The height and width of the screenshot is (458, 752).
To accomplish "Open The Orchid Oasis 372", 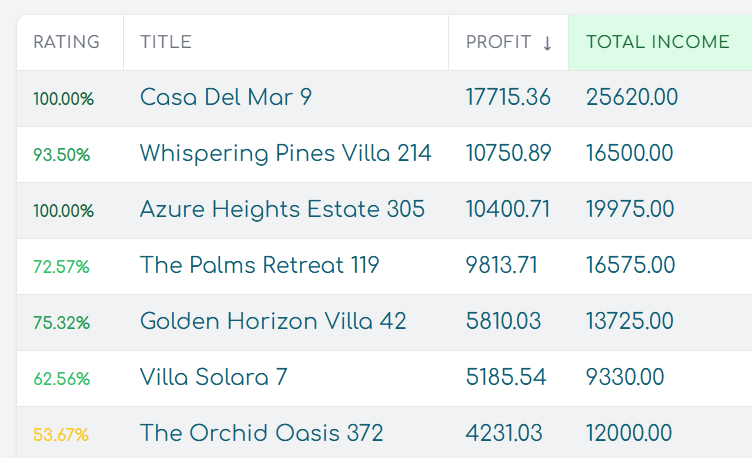I will [262, 434].
